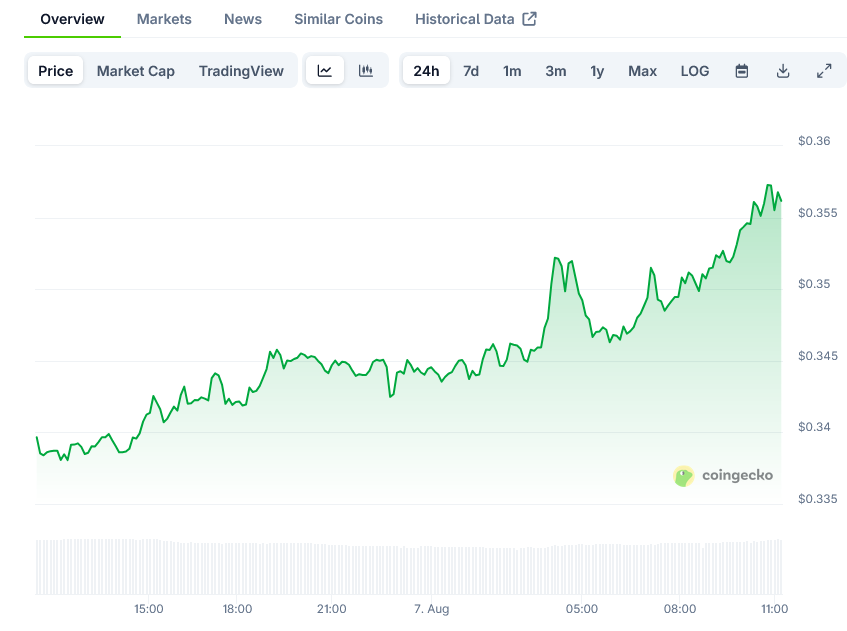Open the News tab

243,19
